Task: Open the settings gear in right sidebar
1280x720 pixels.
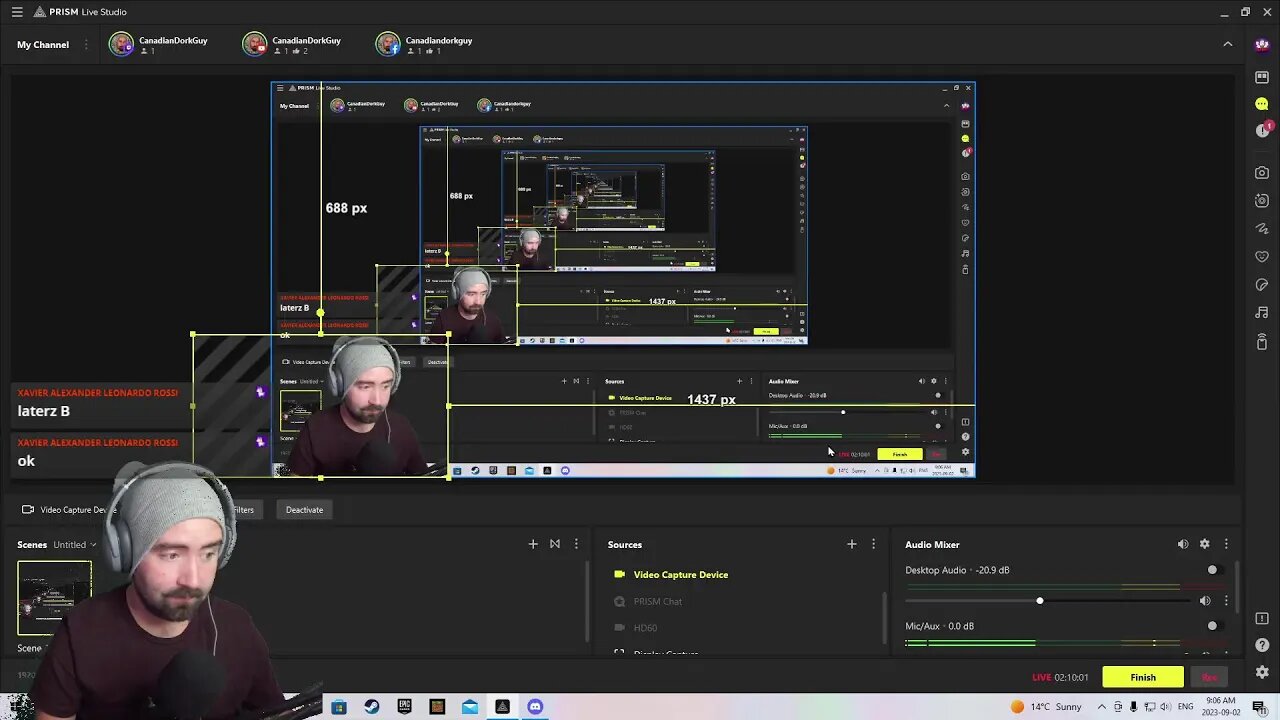Action: [x=1262, y=673]
